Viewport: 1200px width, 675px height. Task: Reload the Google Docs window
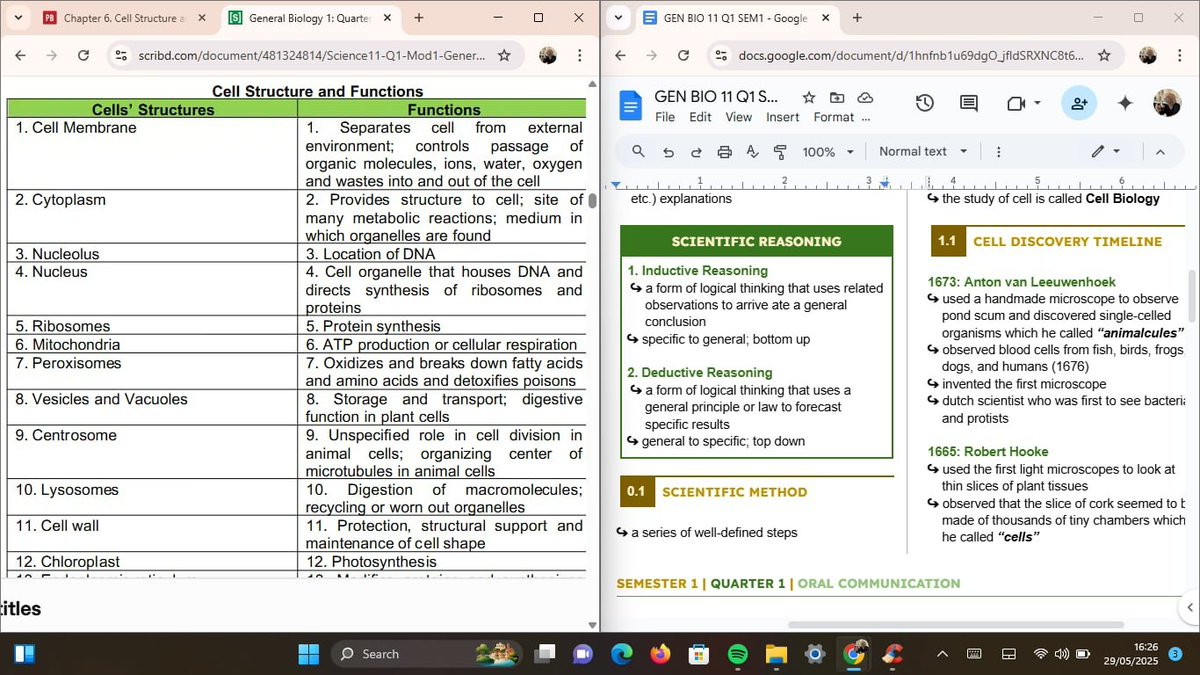coord(683,56)
